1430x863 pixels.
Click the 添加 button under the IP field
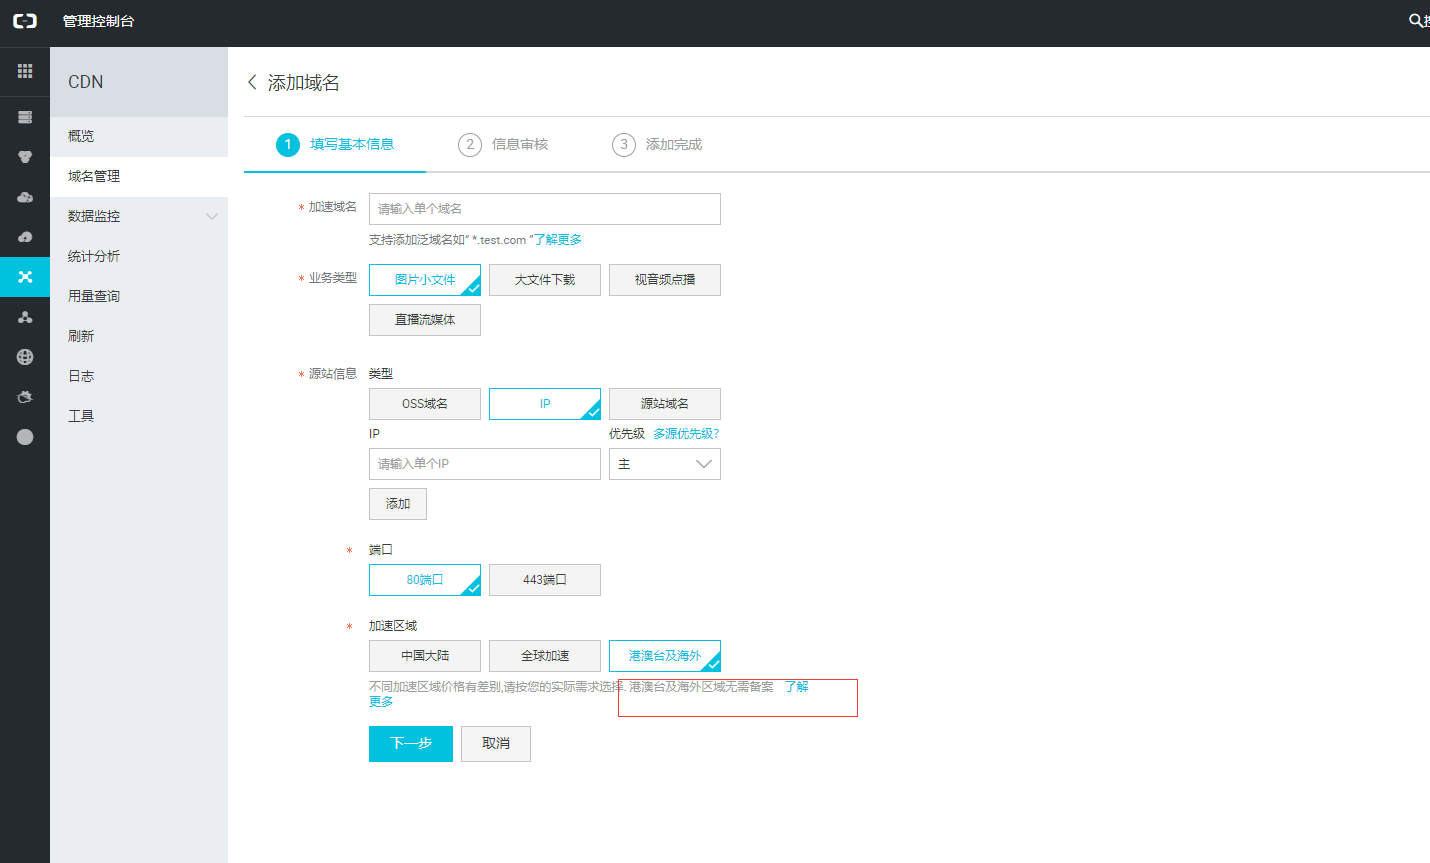398,504
